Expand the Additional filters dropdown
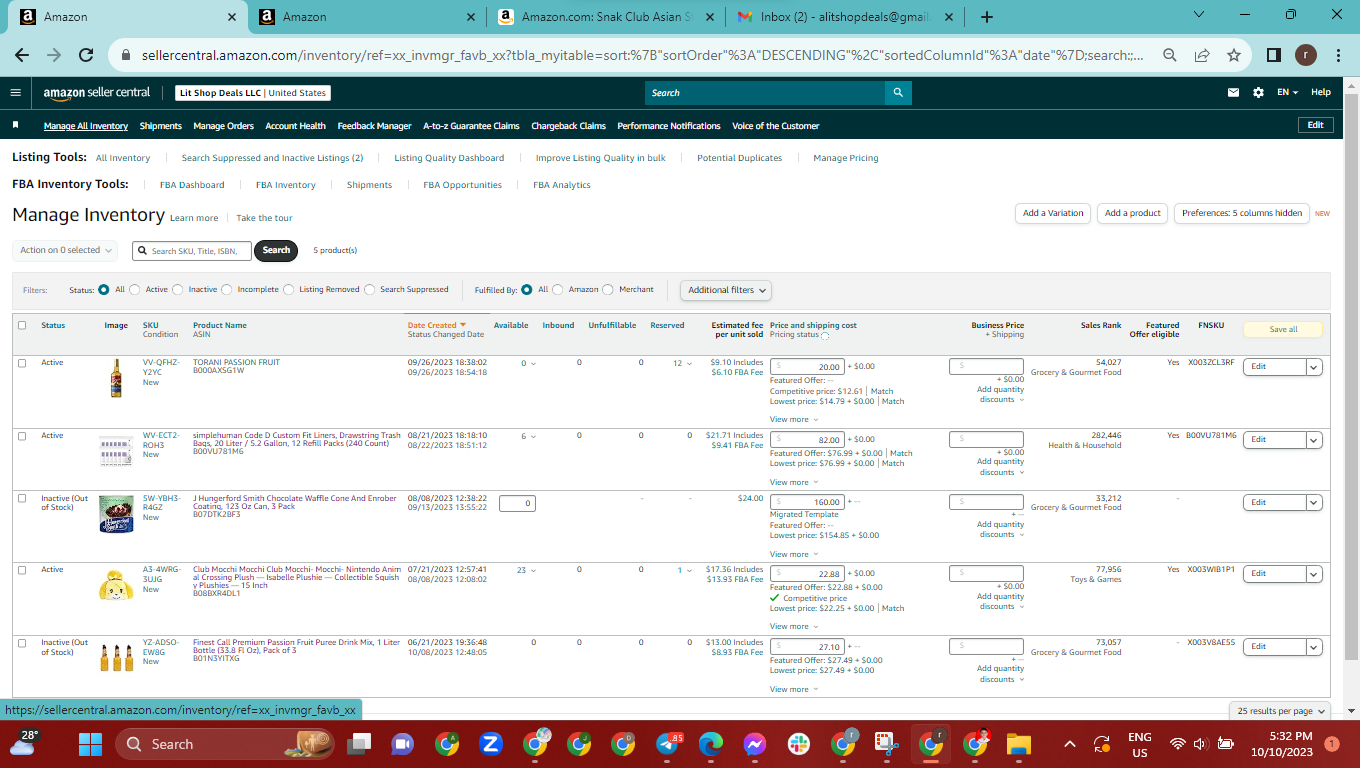The height and width of the screenshot is (768, 1360). point(727,290)
